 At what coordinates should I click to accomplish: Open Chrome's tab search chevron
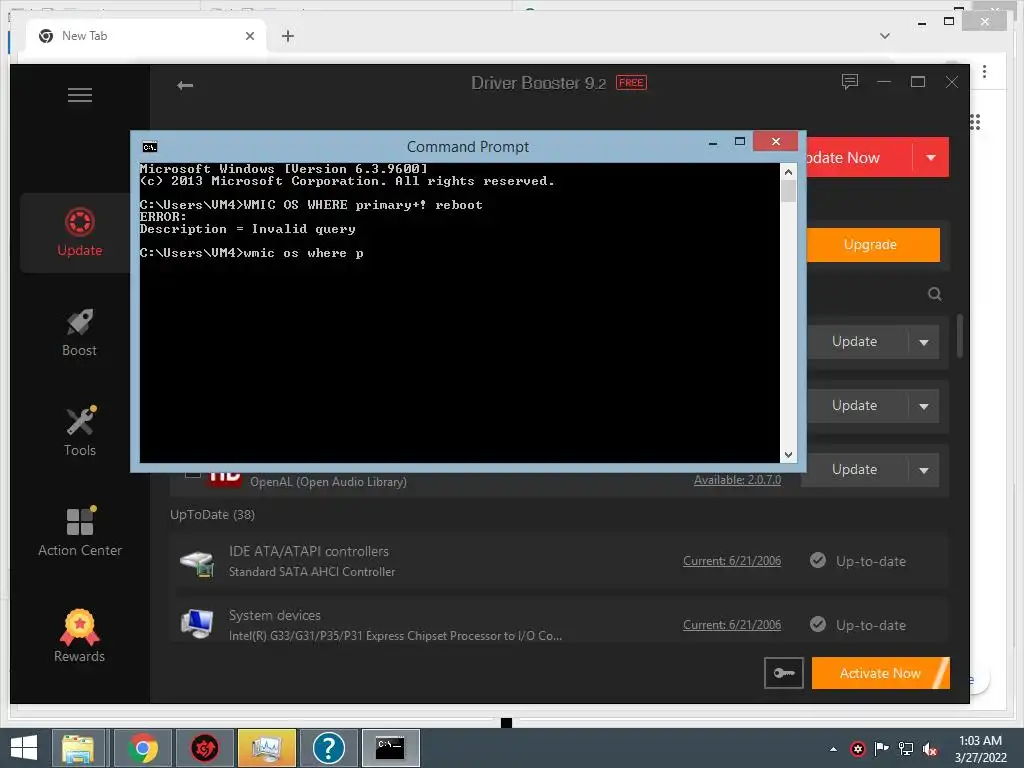pos(885,36)
